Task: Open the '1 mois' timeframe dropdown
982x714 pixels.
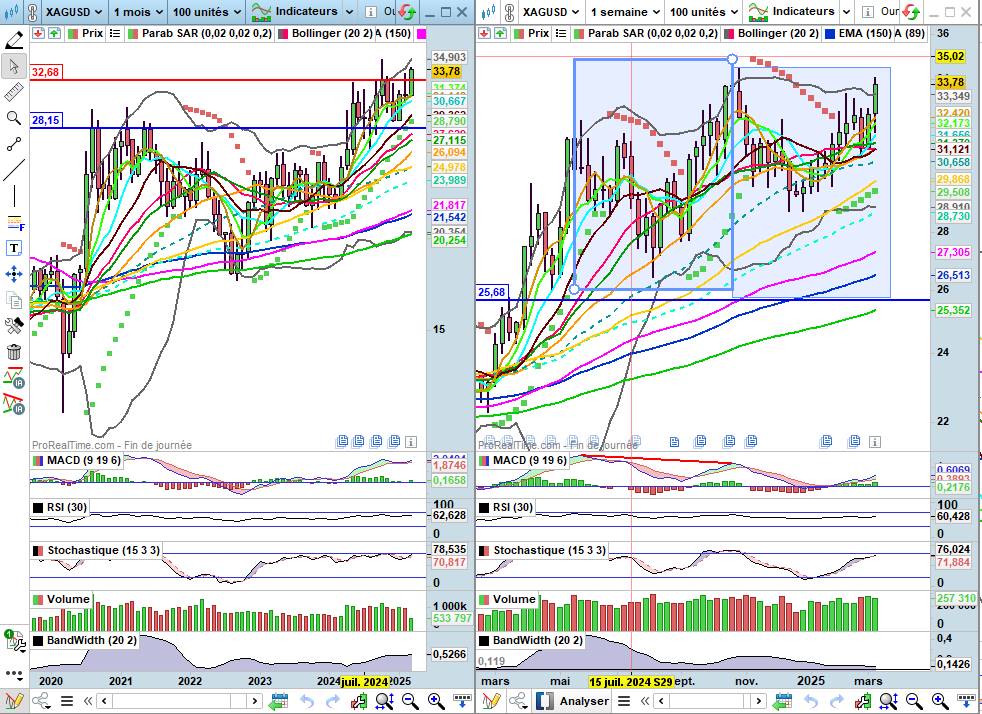Action: click(138, 11)
